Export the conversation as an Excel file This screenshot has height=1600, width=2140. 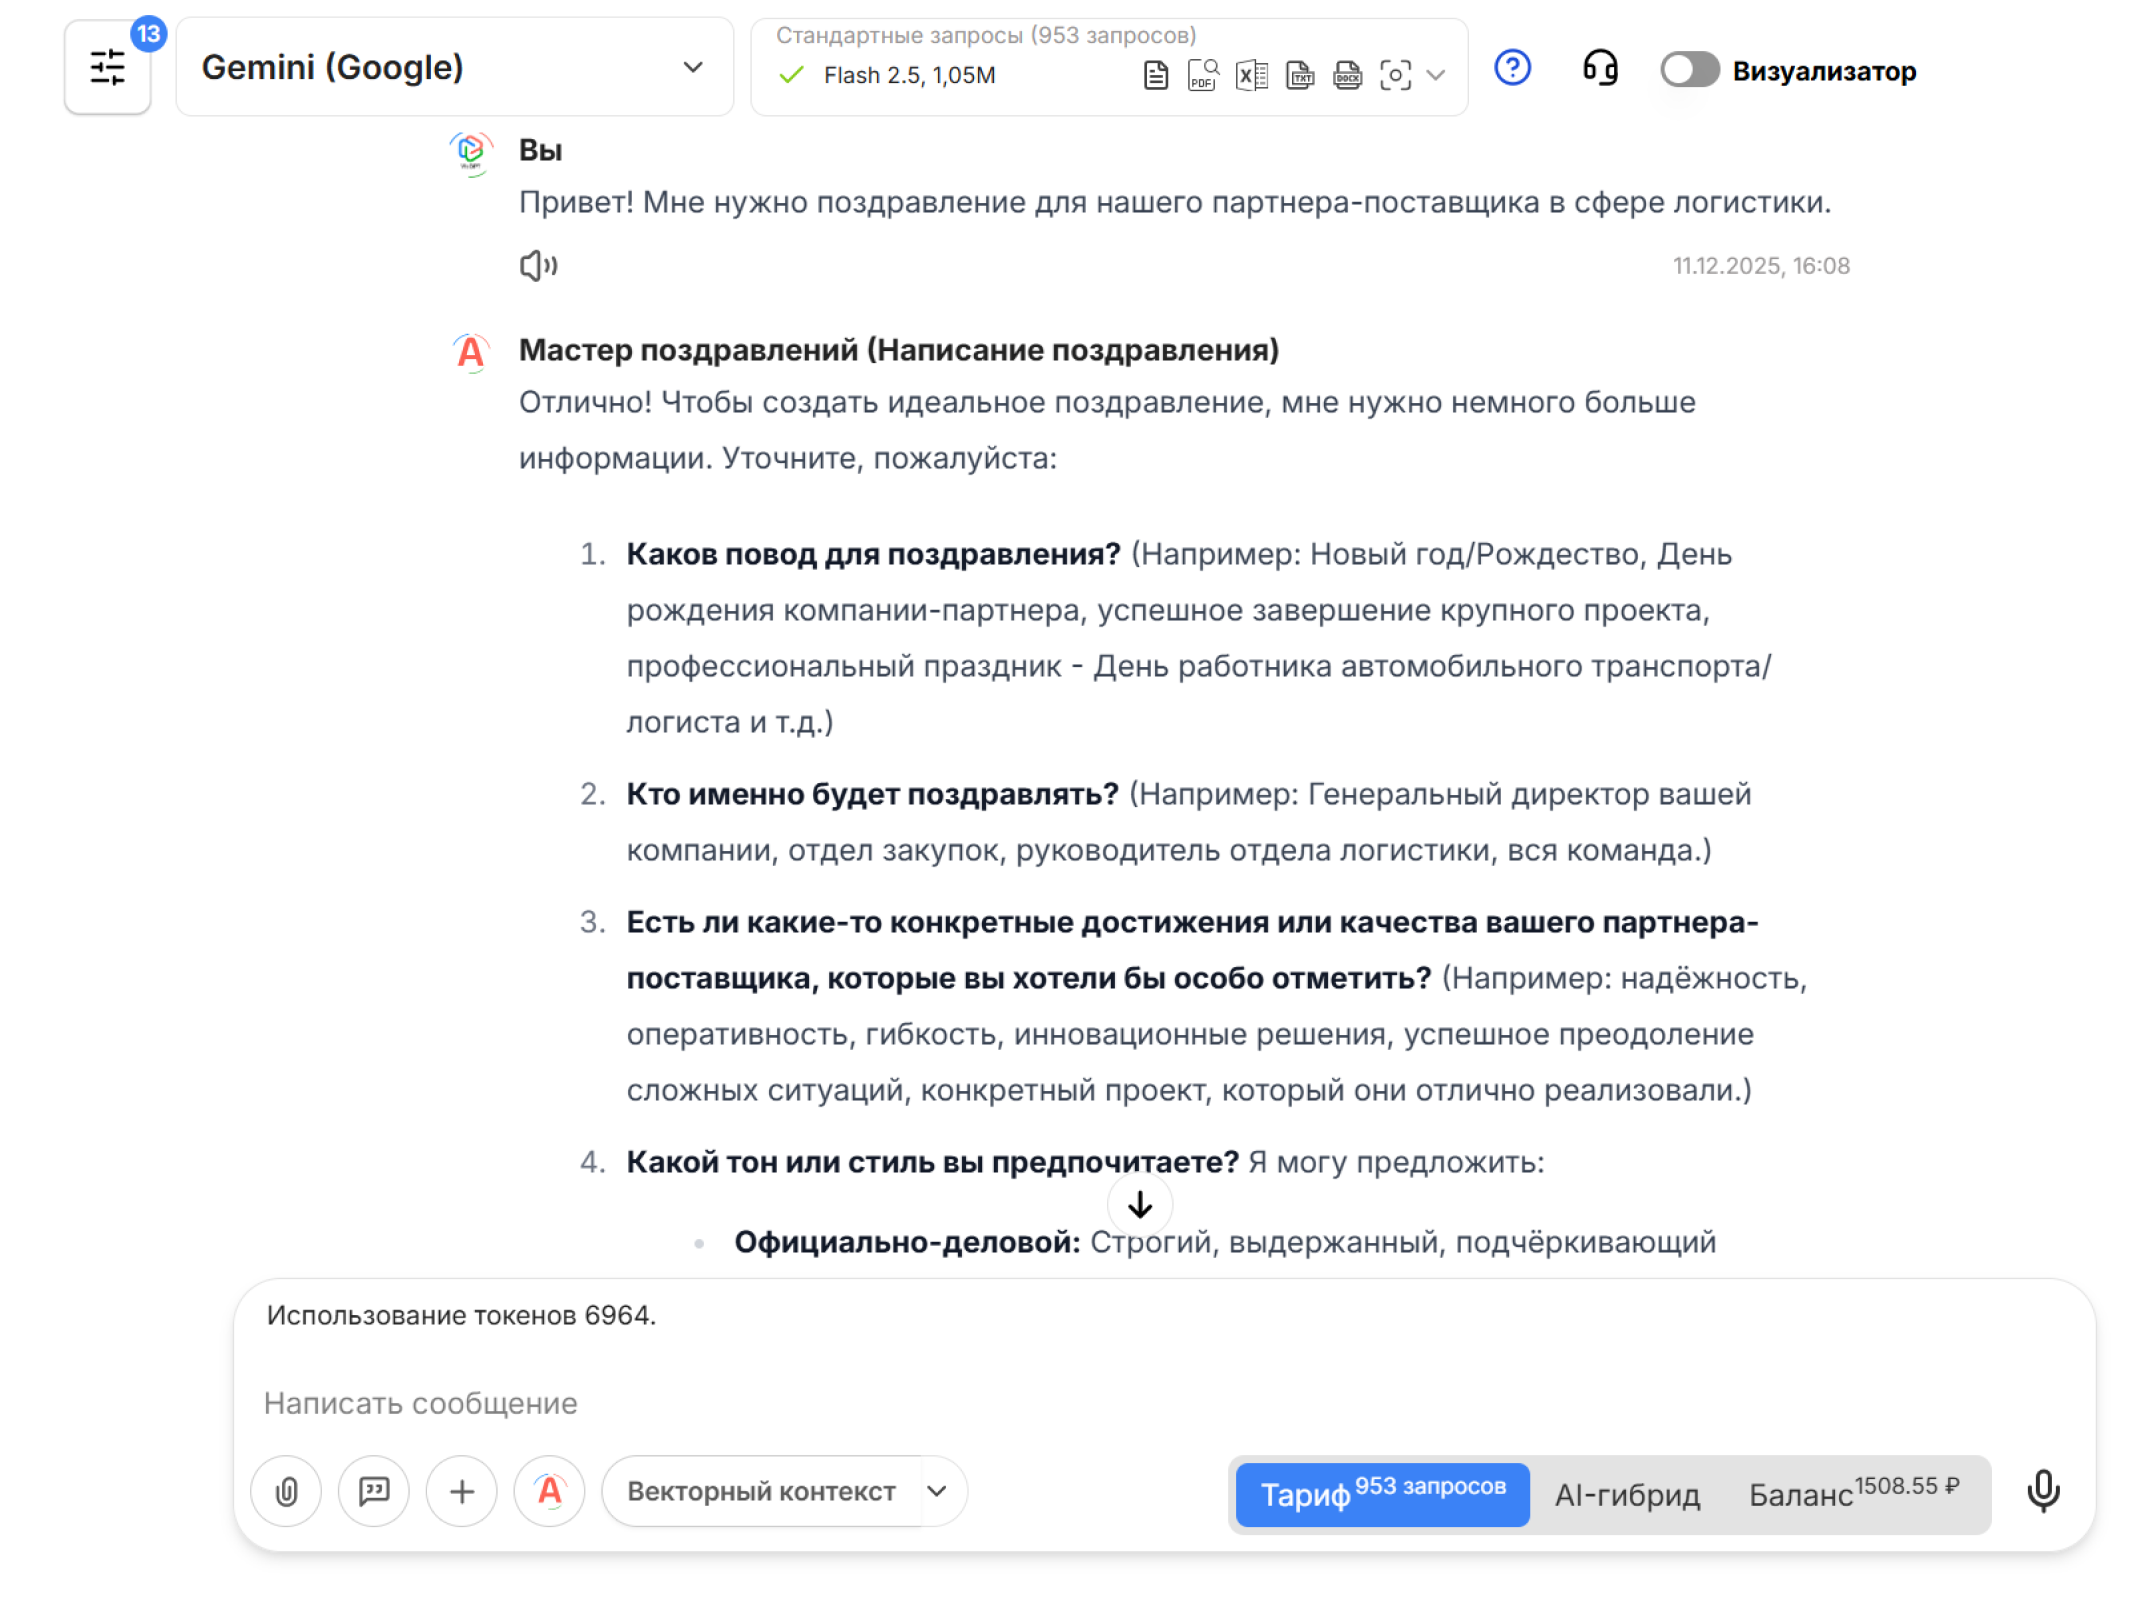pyautogui.click(x=1250, y=75)
